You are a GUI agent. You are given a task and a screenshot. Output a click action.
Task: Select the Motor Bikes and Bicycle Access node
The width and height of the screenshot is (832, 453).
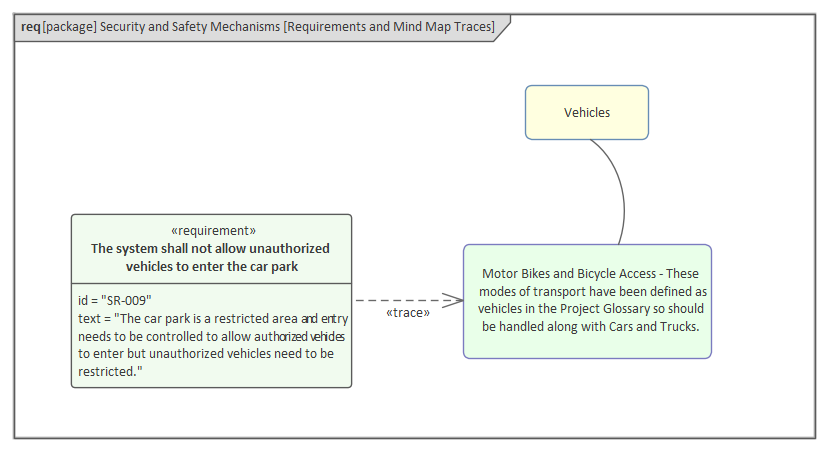pyautogui.click(x=587, y=300)
